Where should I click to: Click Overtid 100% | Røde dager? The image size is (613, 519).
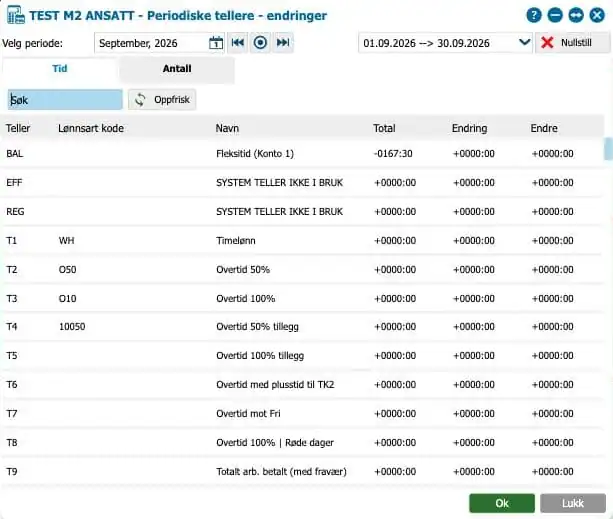pos(275,442)
